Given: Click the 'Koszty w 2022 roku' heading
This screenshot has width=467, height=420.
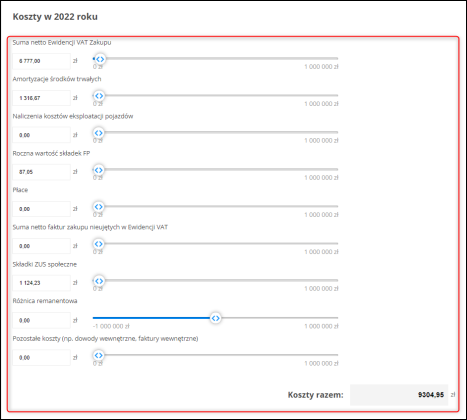Looking at the screenshot, I should point(55,17).
